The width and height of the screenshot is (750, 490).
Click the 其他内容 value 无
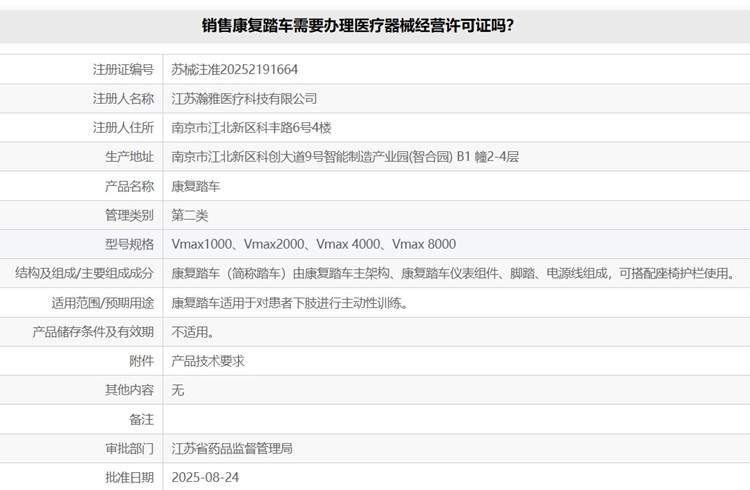[178, 390]
